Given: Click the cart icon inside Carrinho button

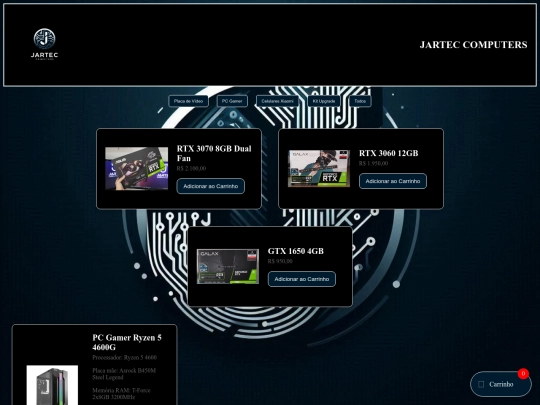Looking at the screenshot, I should pos(481,384).
